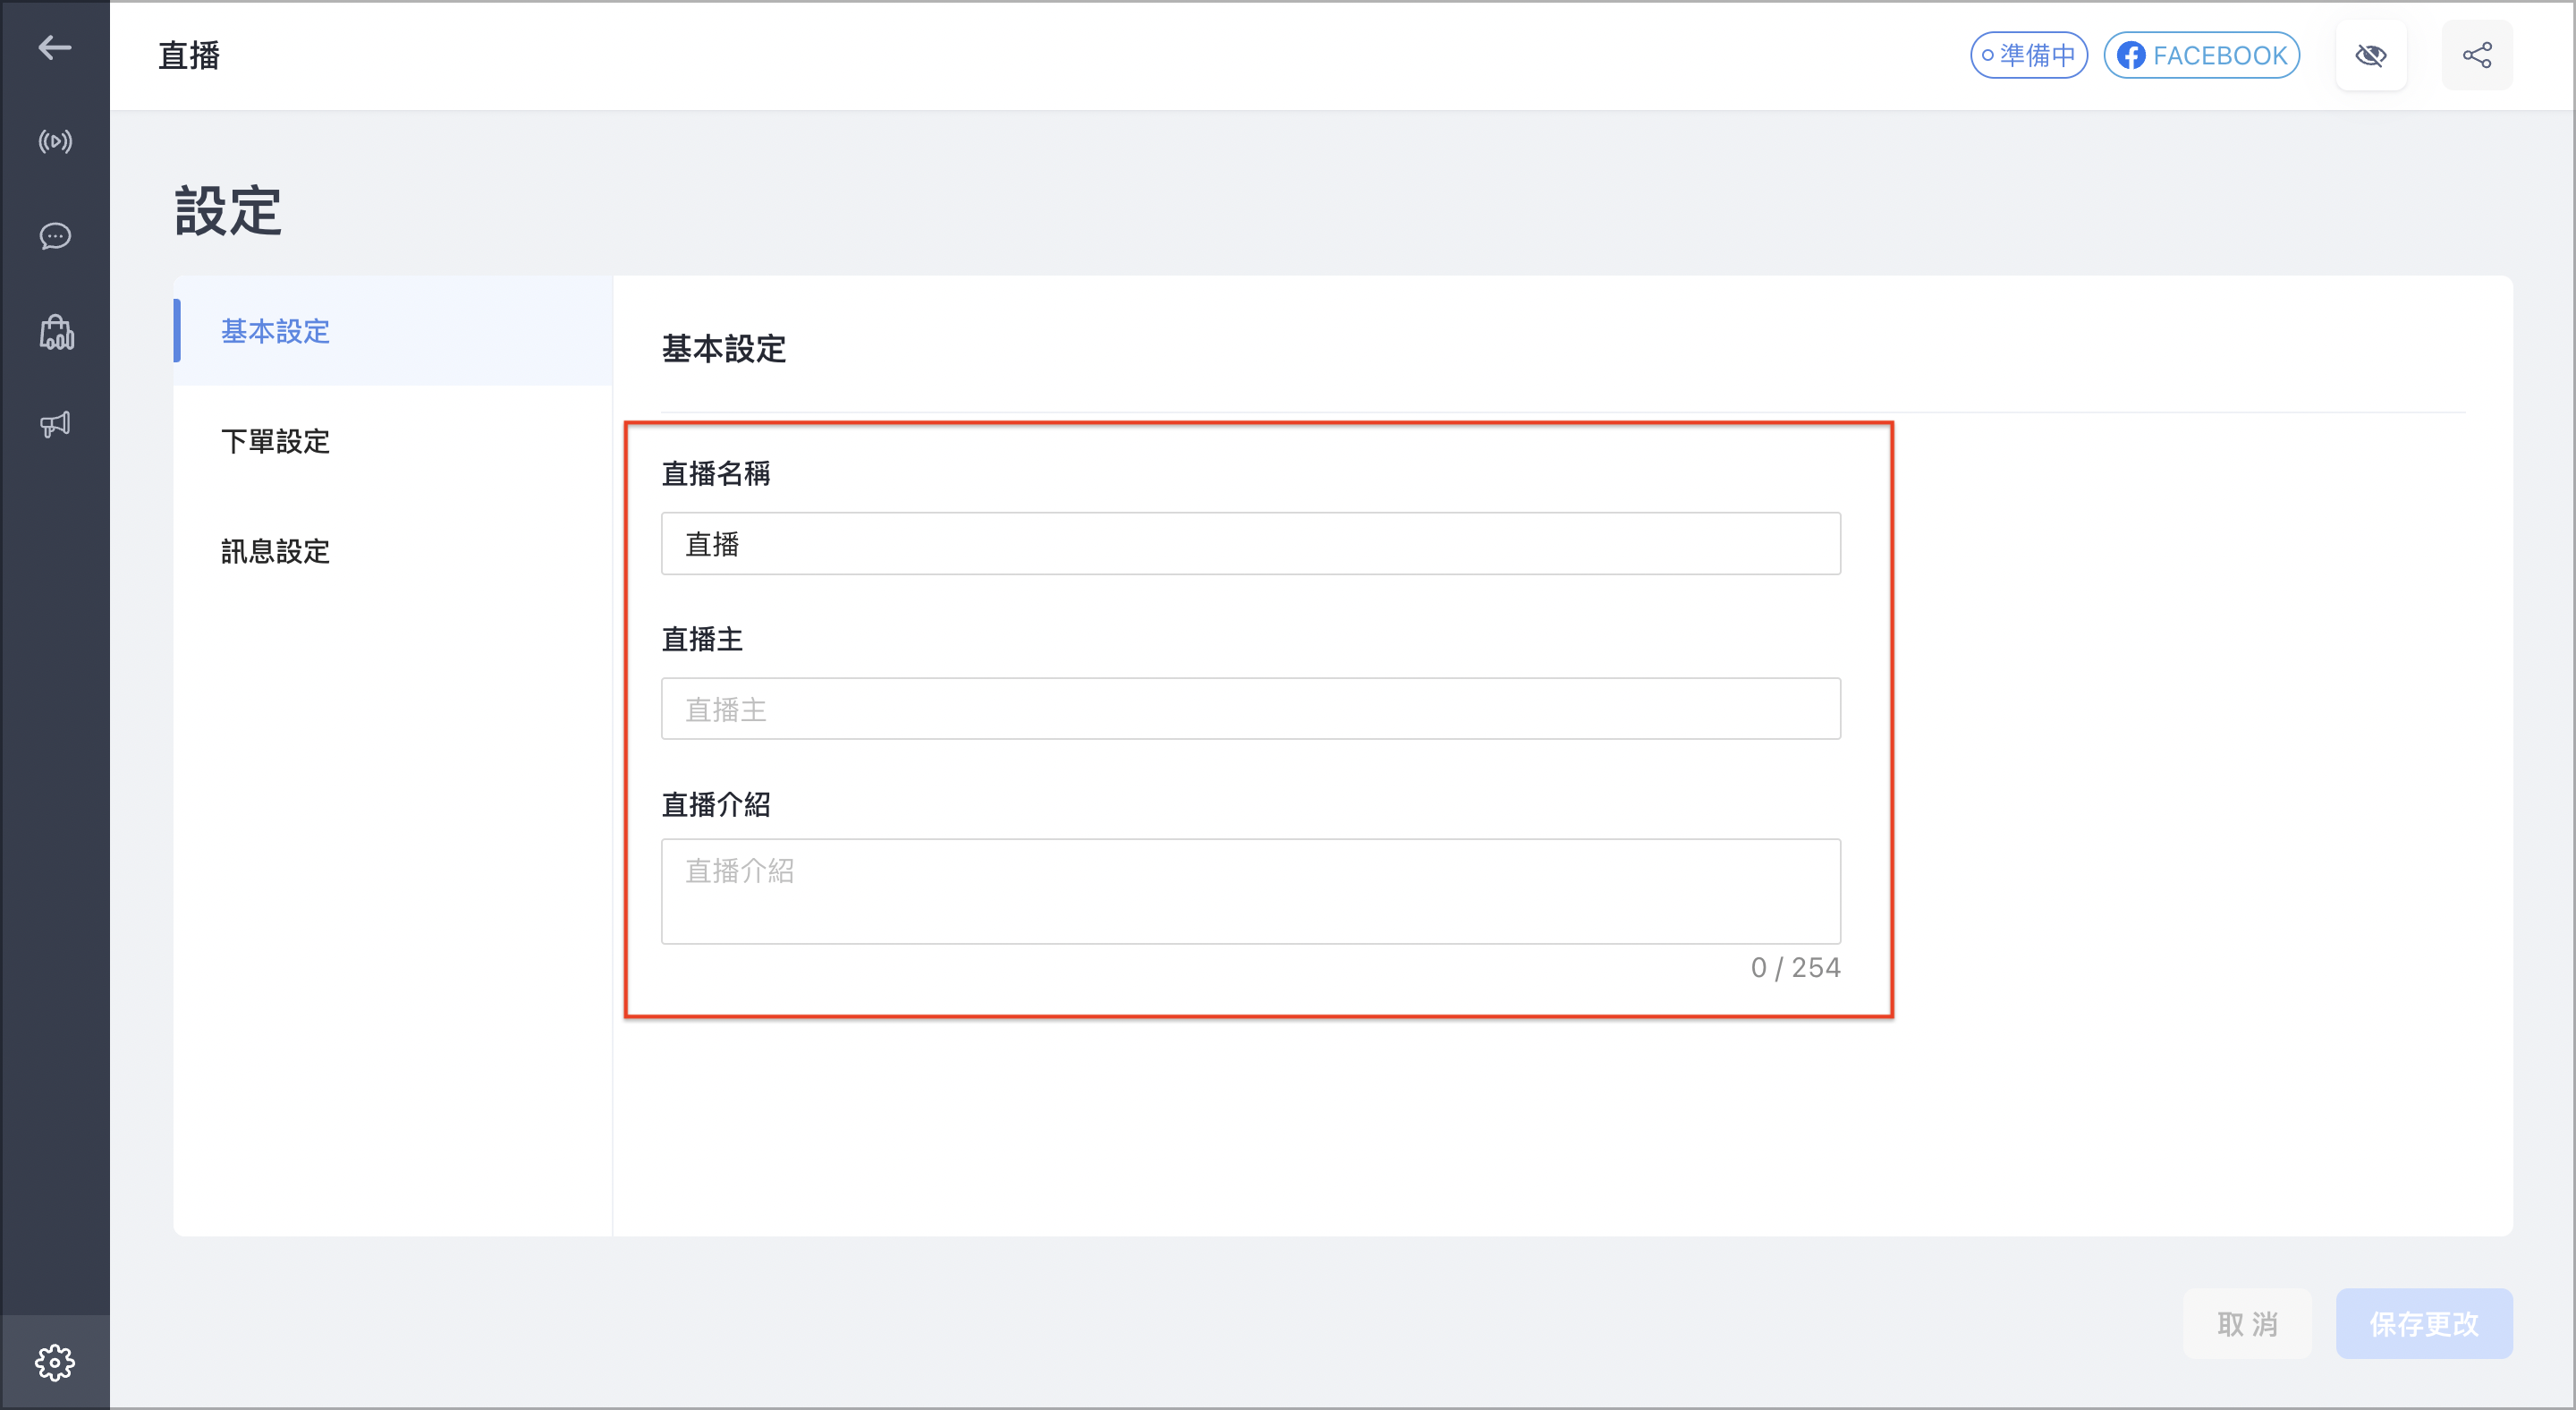Image resolution: width=2576 pixels, height=1410 pixels.
Task: Click the 準備中 status badge
Action: pyautogui.click(x=2029, y=55)
